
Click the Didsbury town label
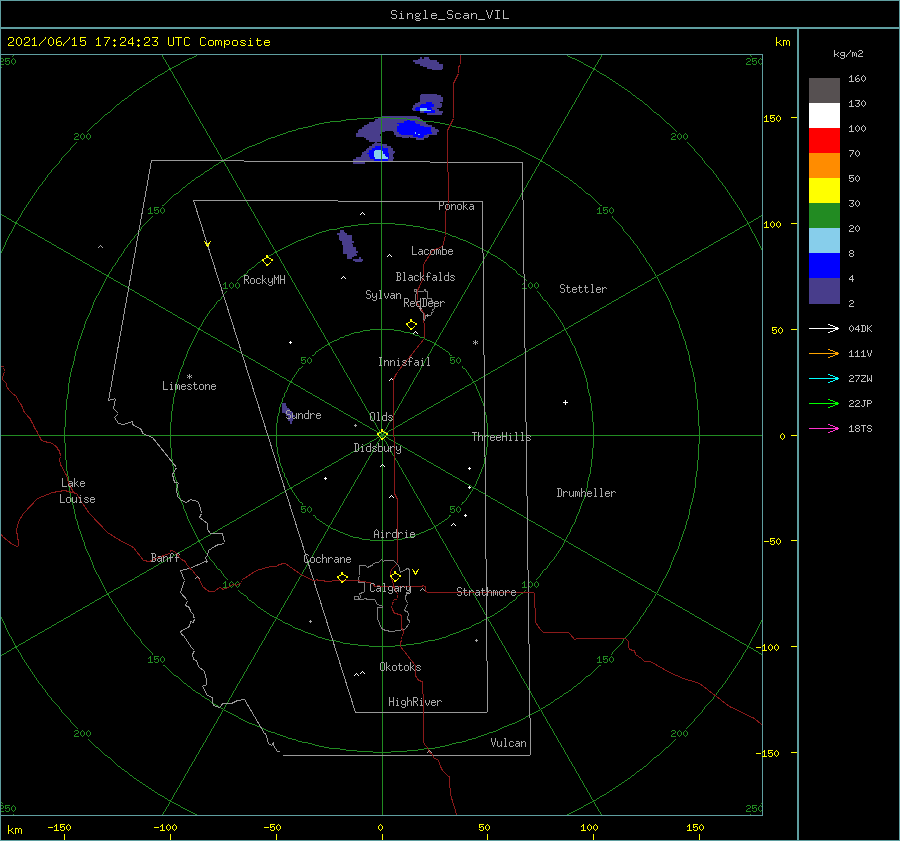tap(377, 448)
